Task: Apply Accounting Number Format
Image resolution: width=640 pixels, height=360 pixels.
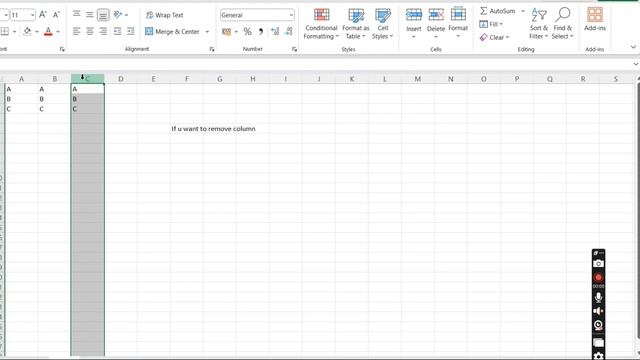Action: (x=227, y=31)
